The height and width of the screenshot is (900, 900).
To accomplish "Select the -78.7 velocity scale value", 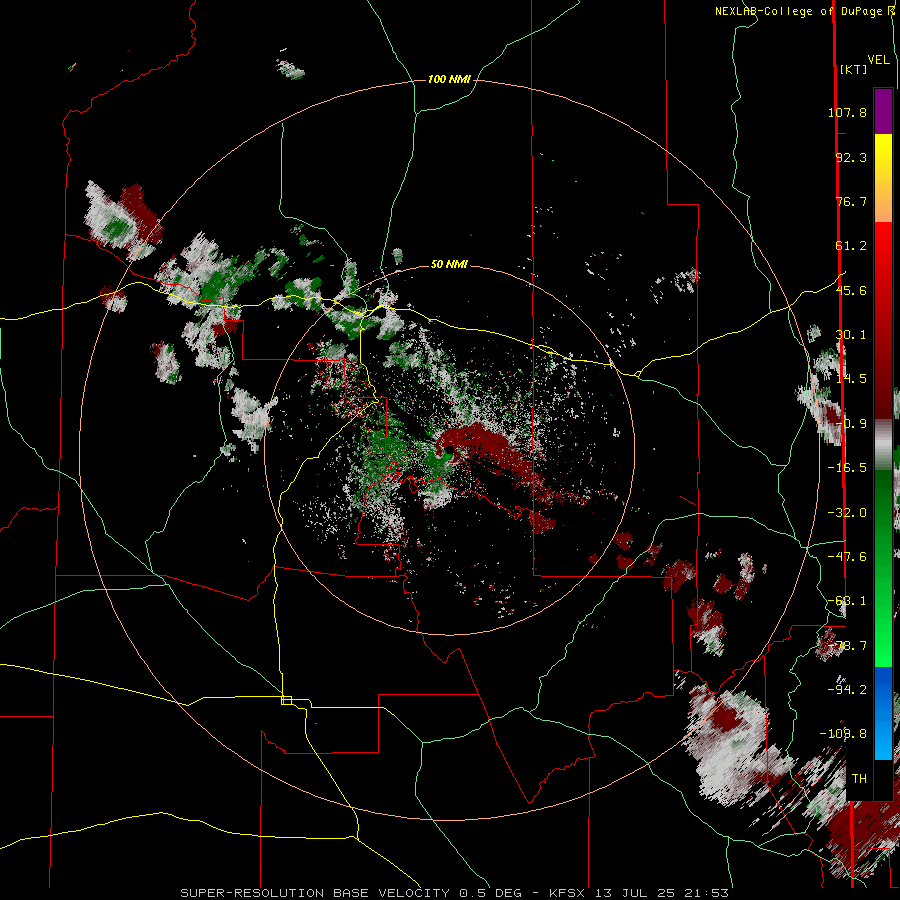I will (847, 646).
